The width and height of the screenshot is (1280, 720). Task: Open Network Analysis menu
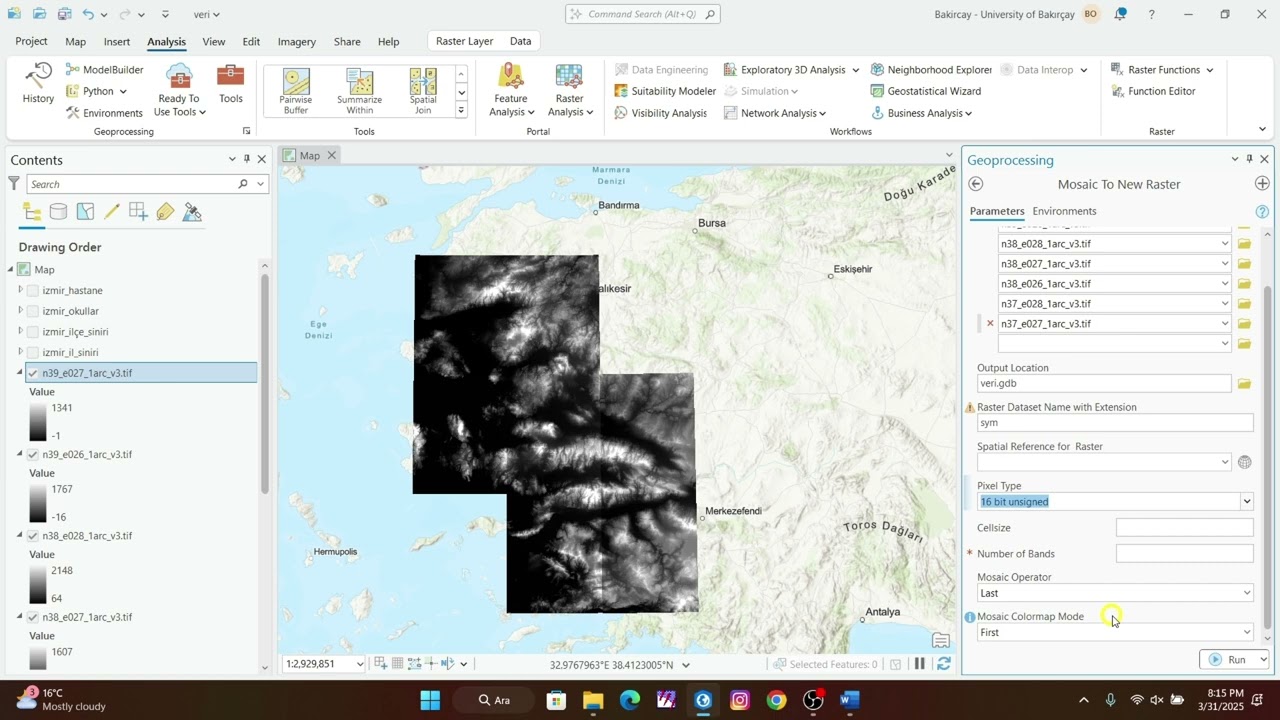[775, 113]
